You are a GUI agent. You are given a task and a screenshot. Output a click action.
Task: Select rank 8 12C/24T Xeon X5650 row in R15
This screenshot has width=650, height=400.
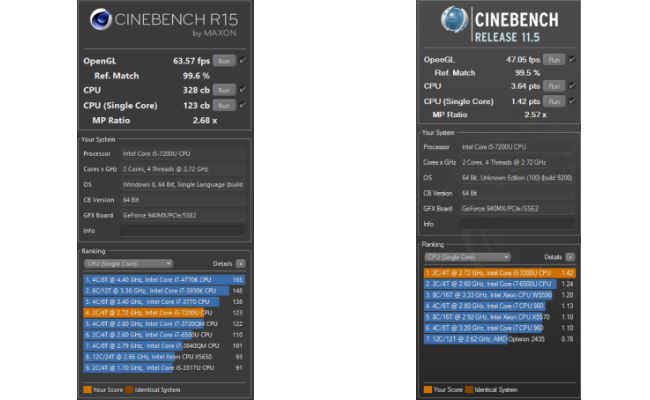click(x=164, y=357)
